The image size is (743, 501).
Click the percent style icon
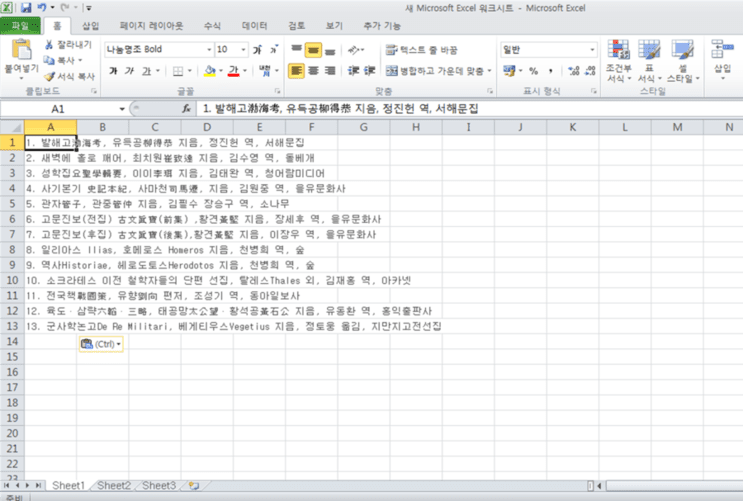pos(534,71)
